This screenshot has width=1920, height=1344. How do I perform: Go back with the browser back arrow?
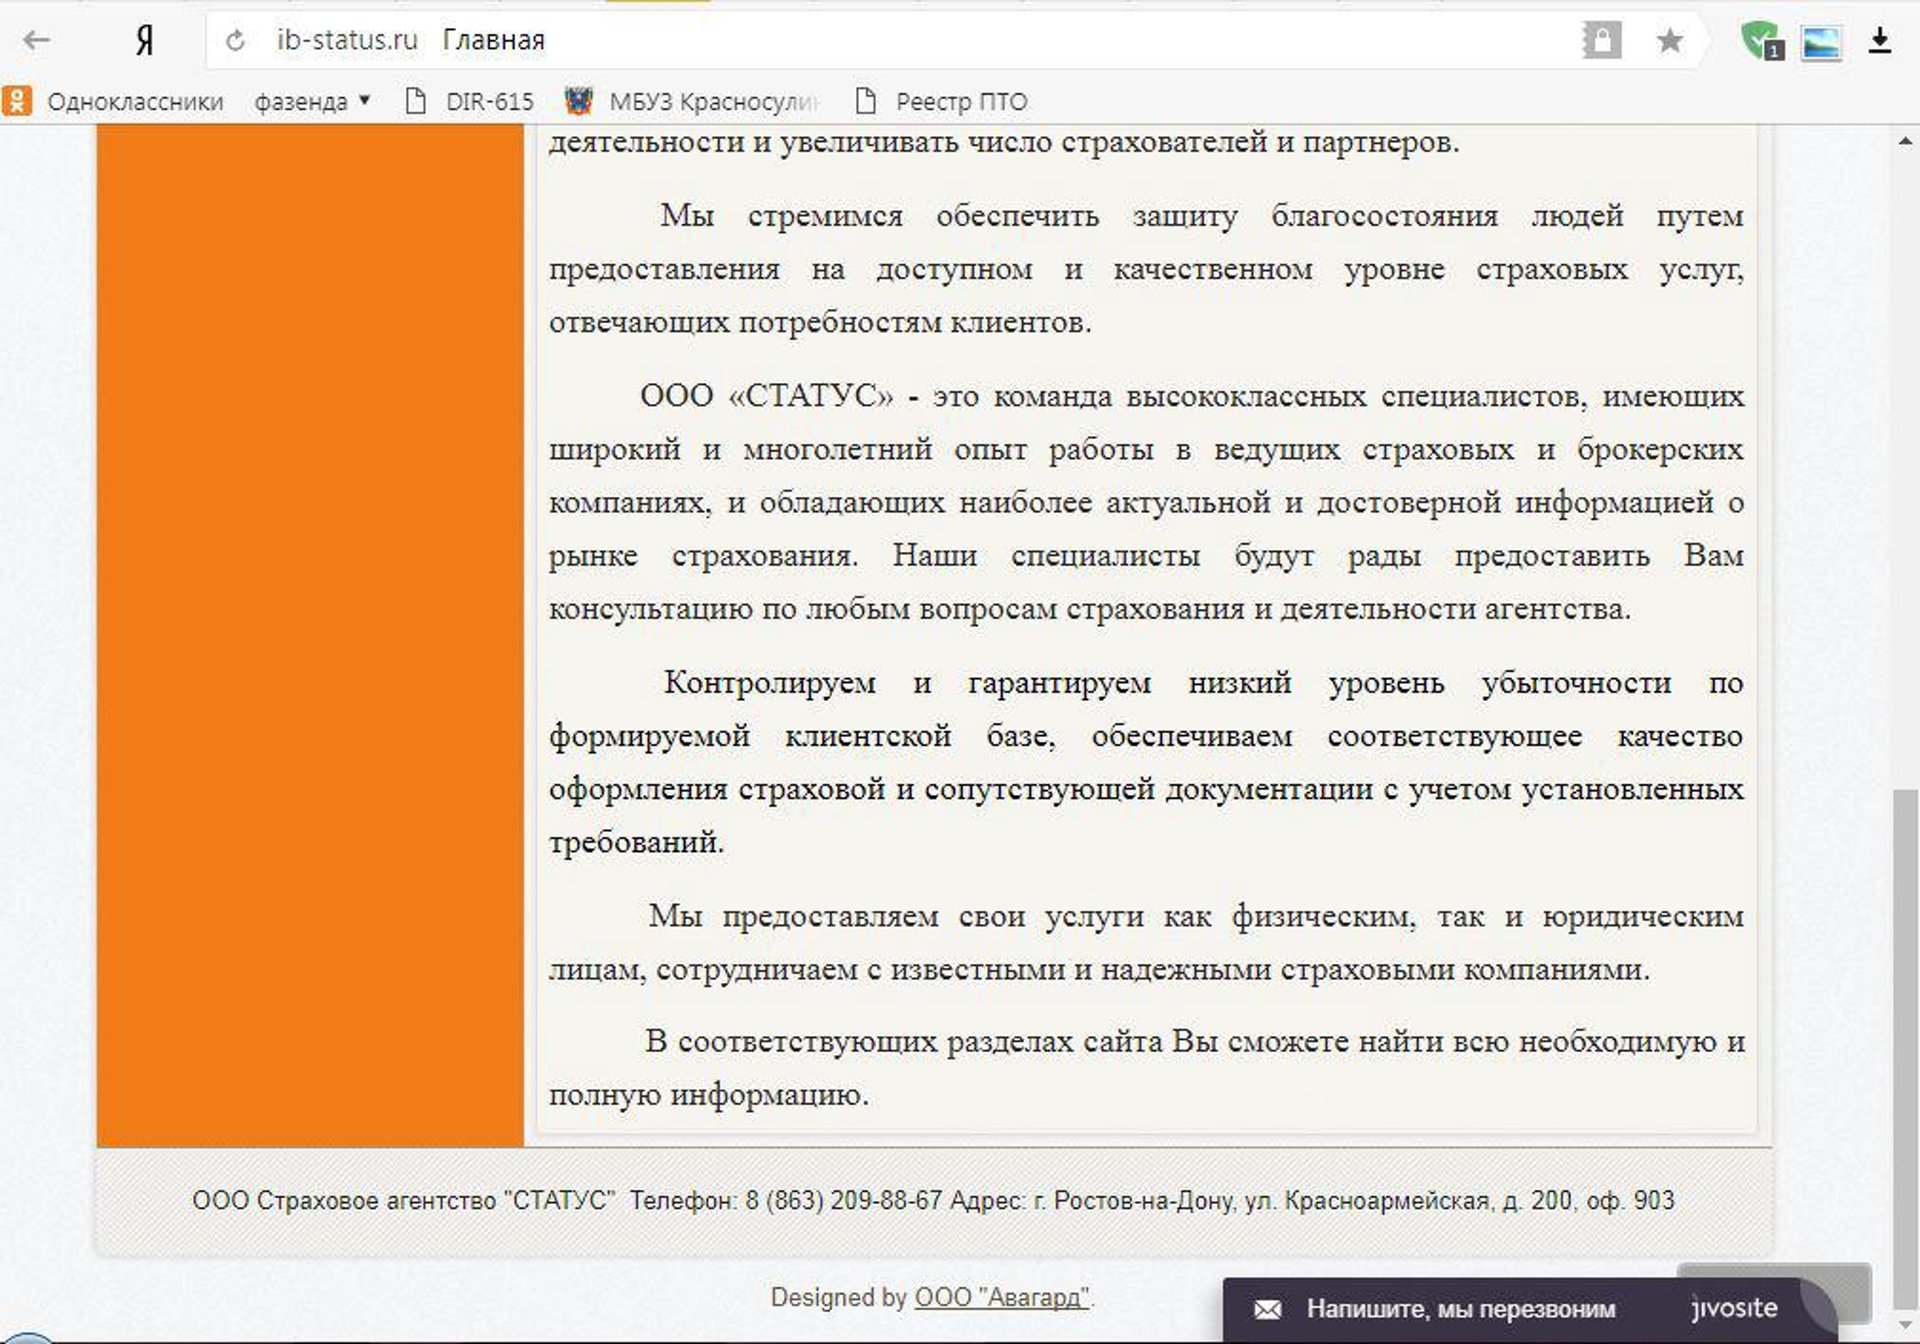[x=37, y=40]
